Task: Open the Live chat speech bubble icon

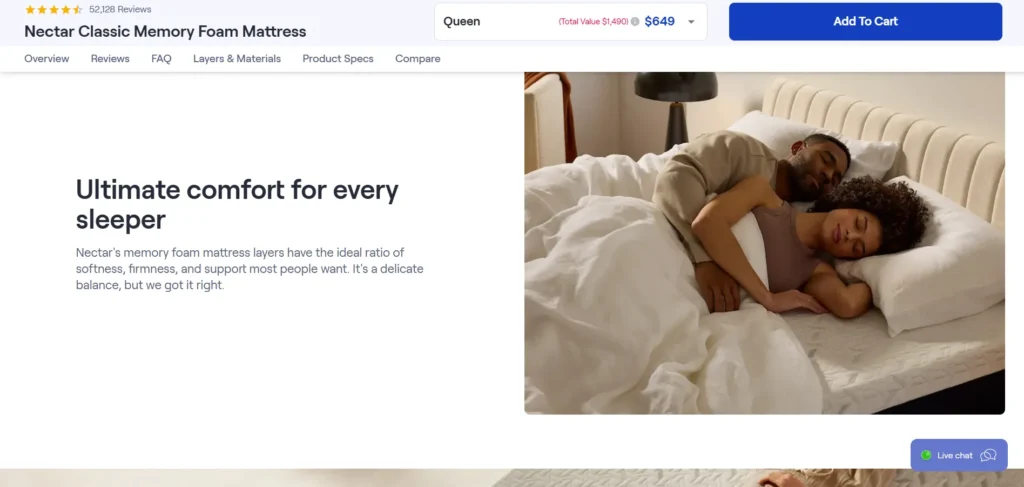Action: [x=988, y=456]
